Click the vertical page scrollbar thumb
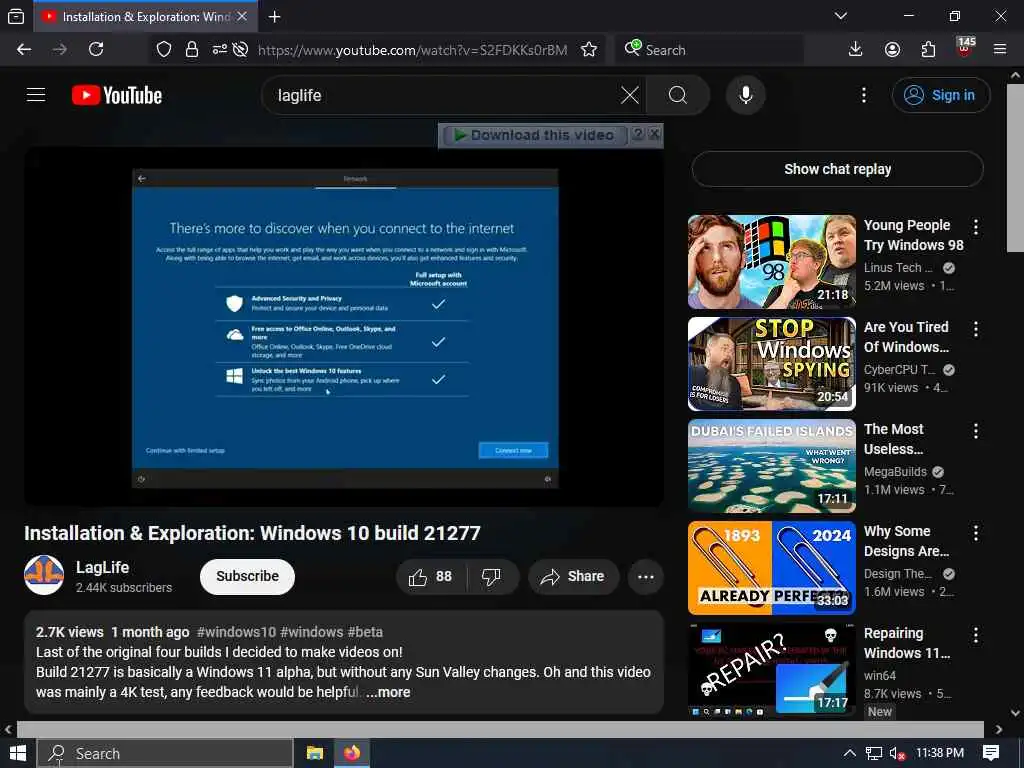Viewport: 1024px width, 768px height. click(x=1016, y=168)
